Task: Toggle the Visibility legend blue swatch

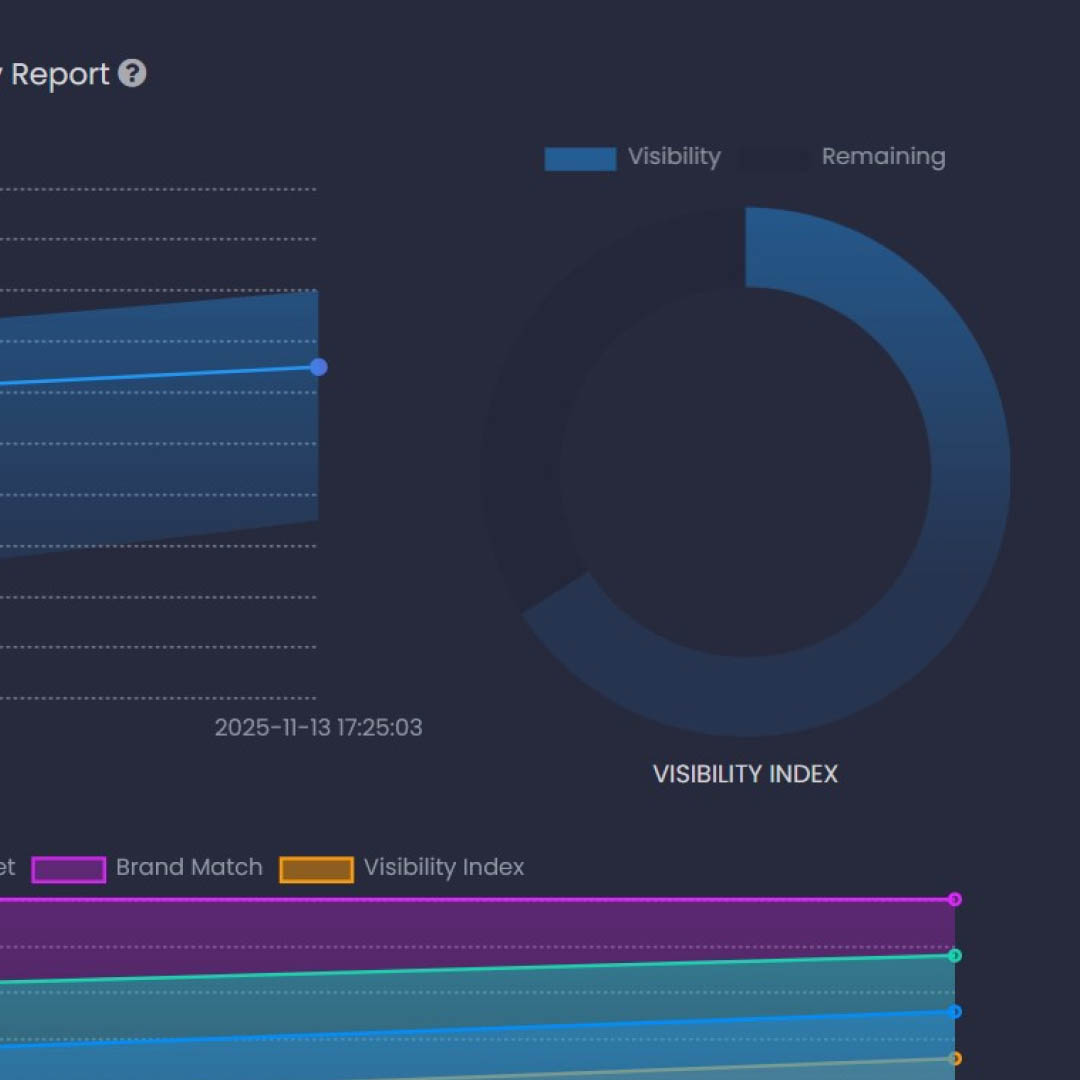Action: pyautogui.click(x=580, y=158)
